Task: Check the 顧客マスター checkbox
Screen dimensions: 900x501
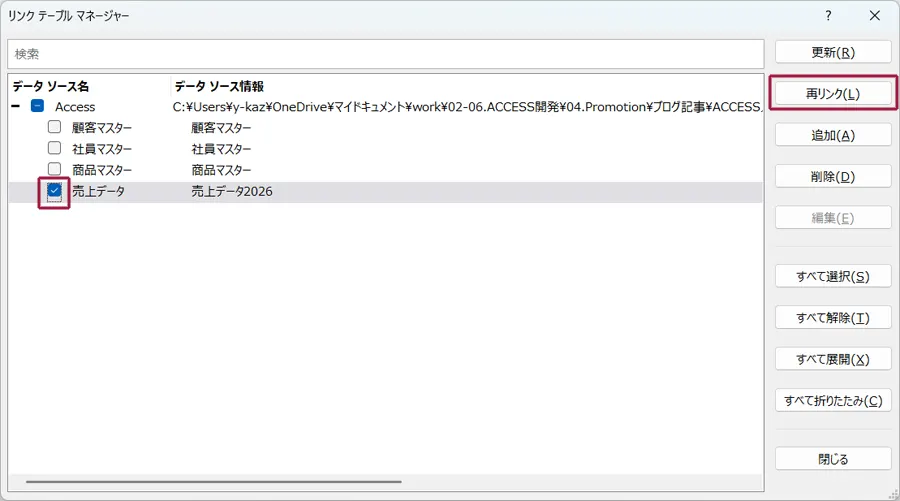Action: pos(55,128)
